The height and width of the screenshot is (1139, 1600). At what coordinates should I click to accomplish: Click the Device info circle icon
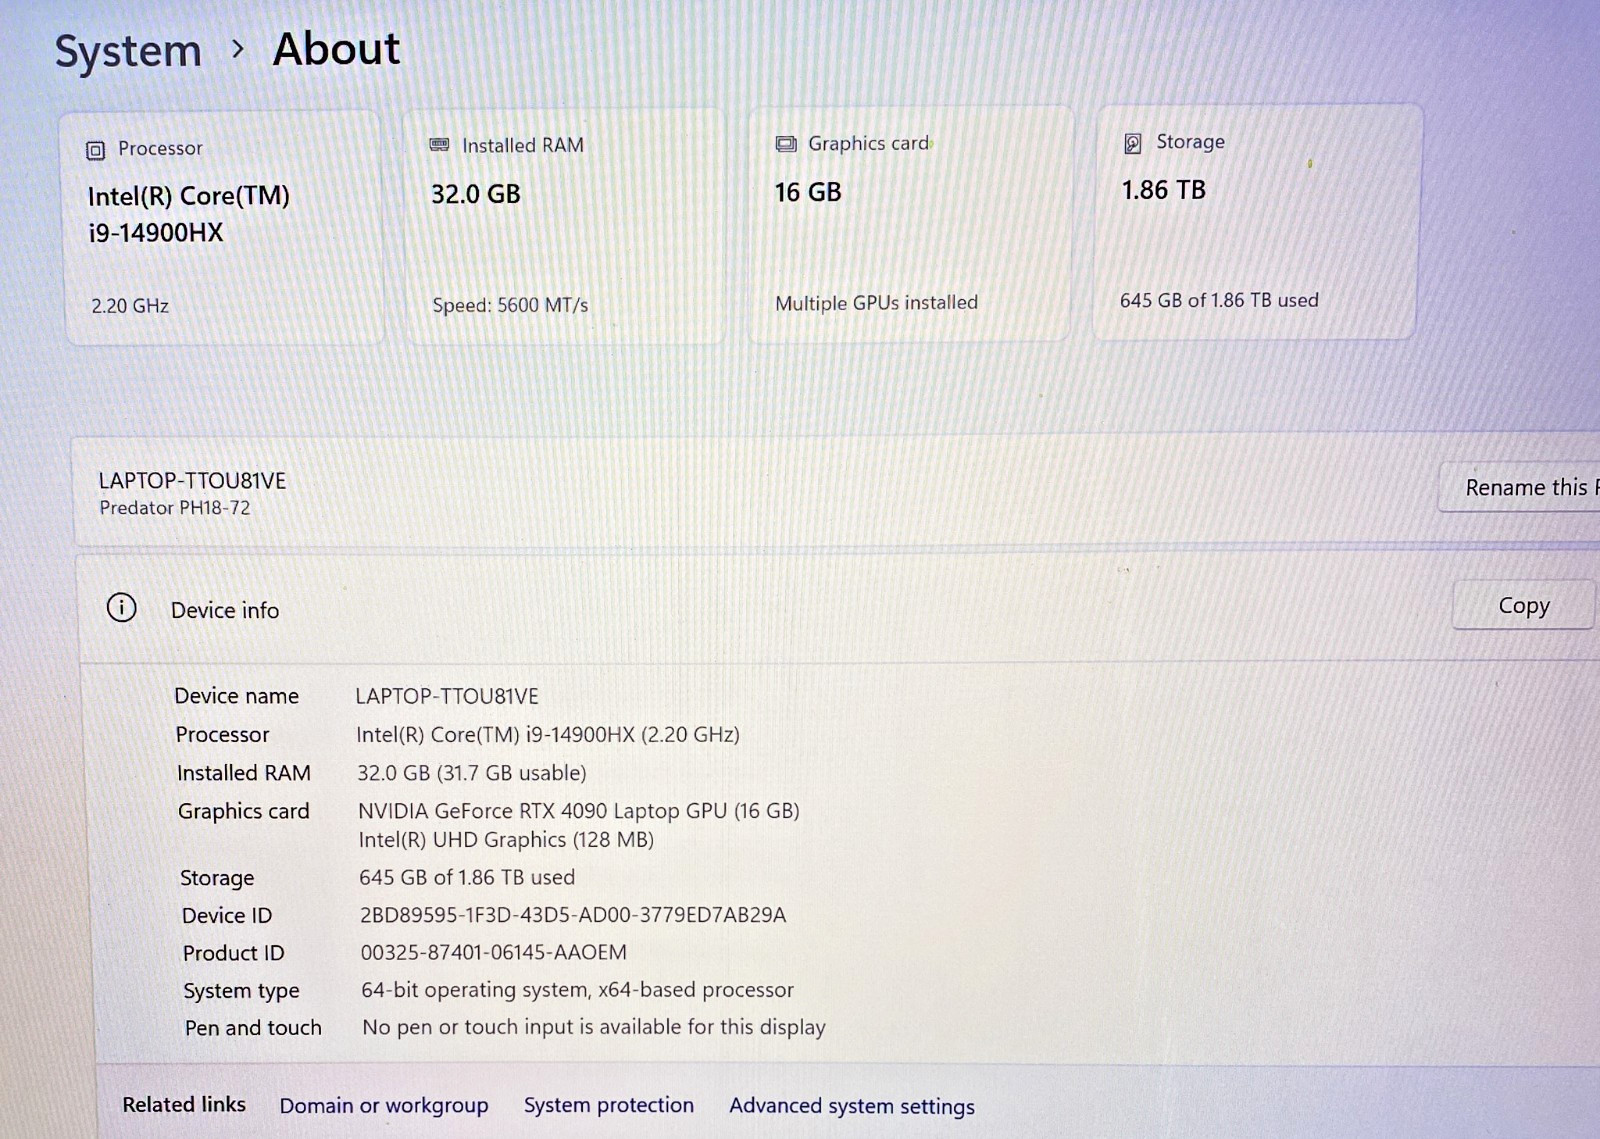tap(122, 607)
